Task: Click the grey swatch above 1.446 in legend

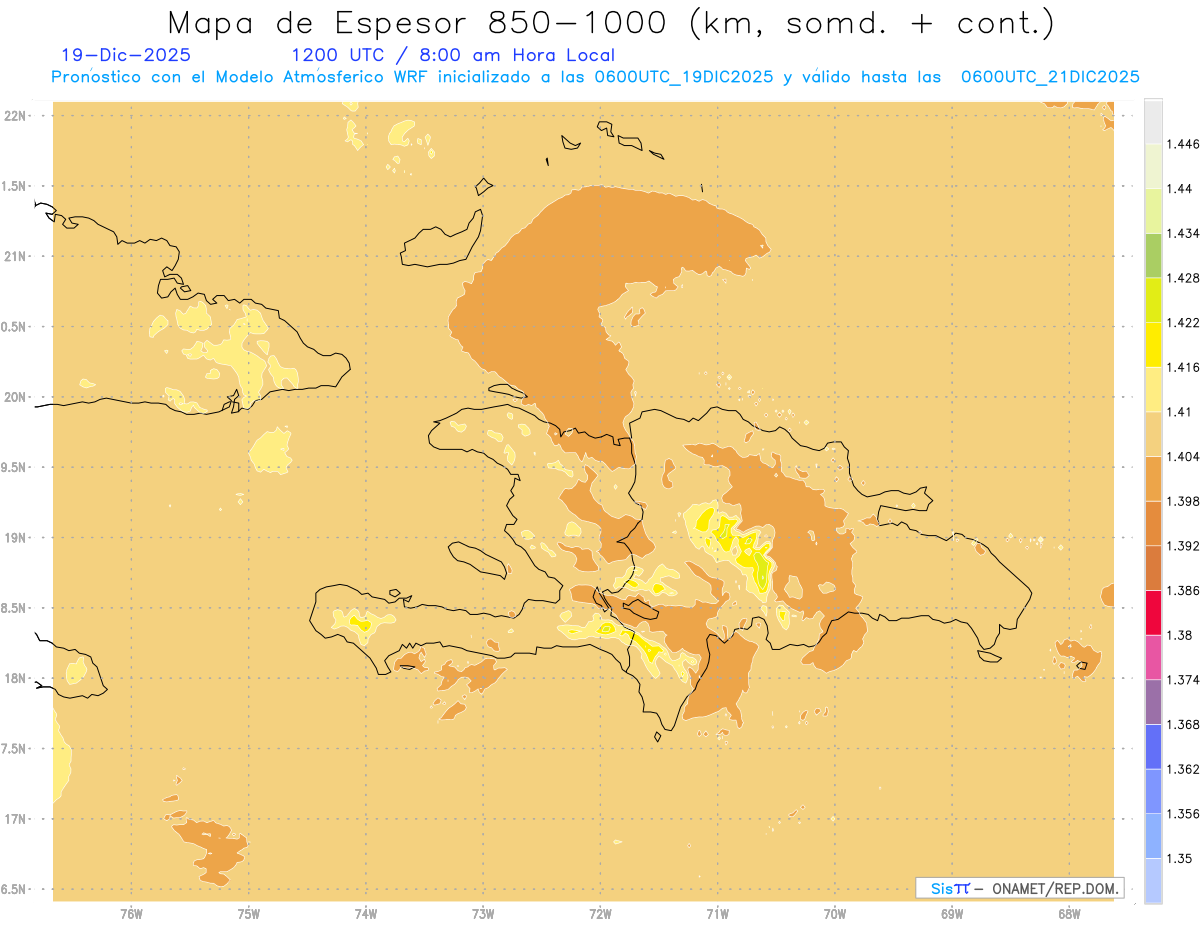Action: tap(1153, 121)
